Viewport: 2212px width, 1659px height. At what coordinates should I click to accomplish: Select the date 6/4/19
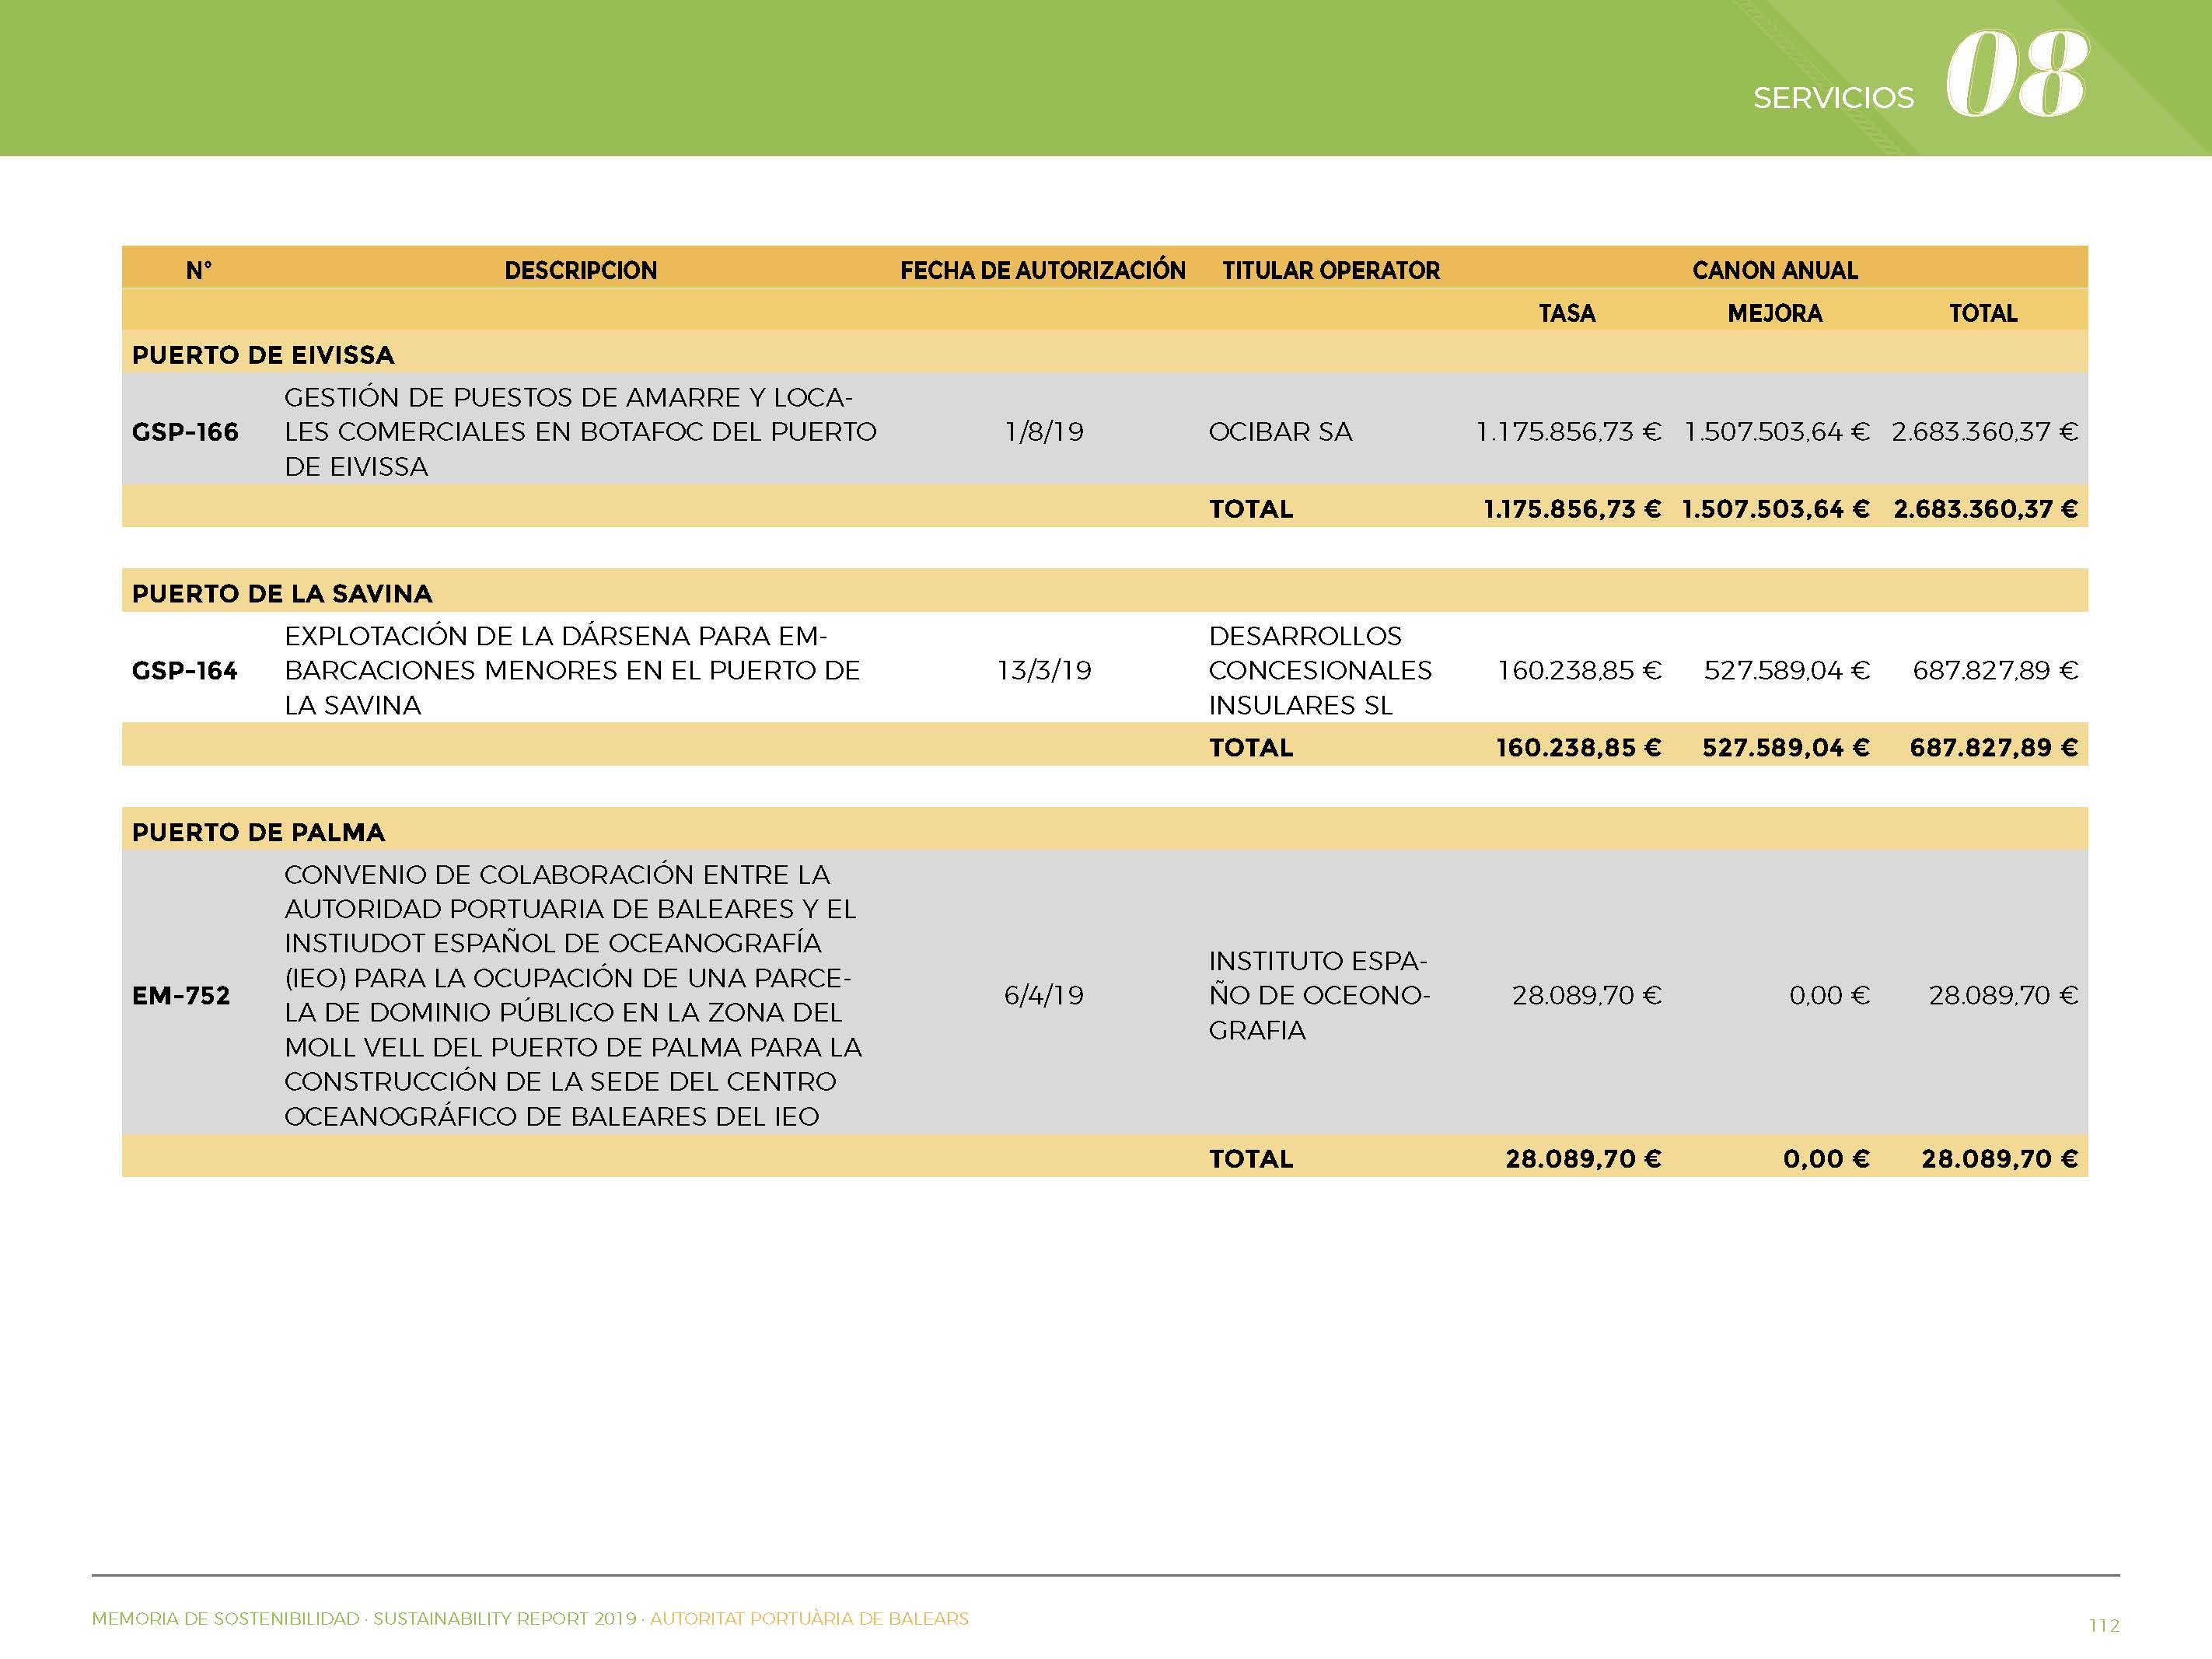[x=1044, y=996]
